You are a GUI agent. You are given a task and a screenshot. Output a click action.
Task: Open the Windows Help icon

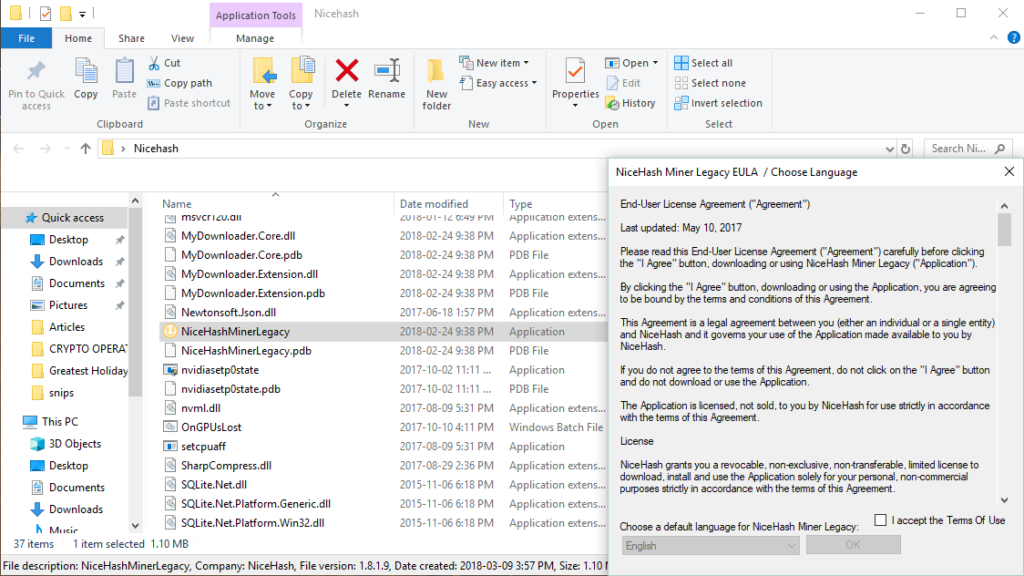[1014, 38]
